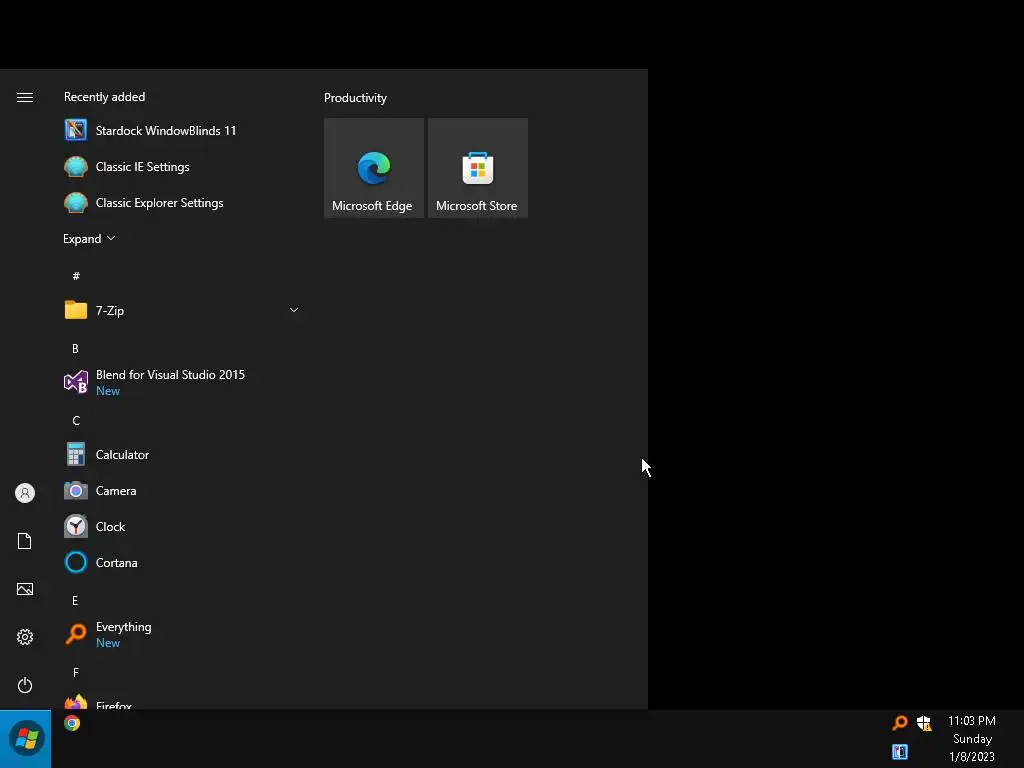This screenshot has height=768, width=1024.
Task: Click the Productivity group title
Action: 355,98
